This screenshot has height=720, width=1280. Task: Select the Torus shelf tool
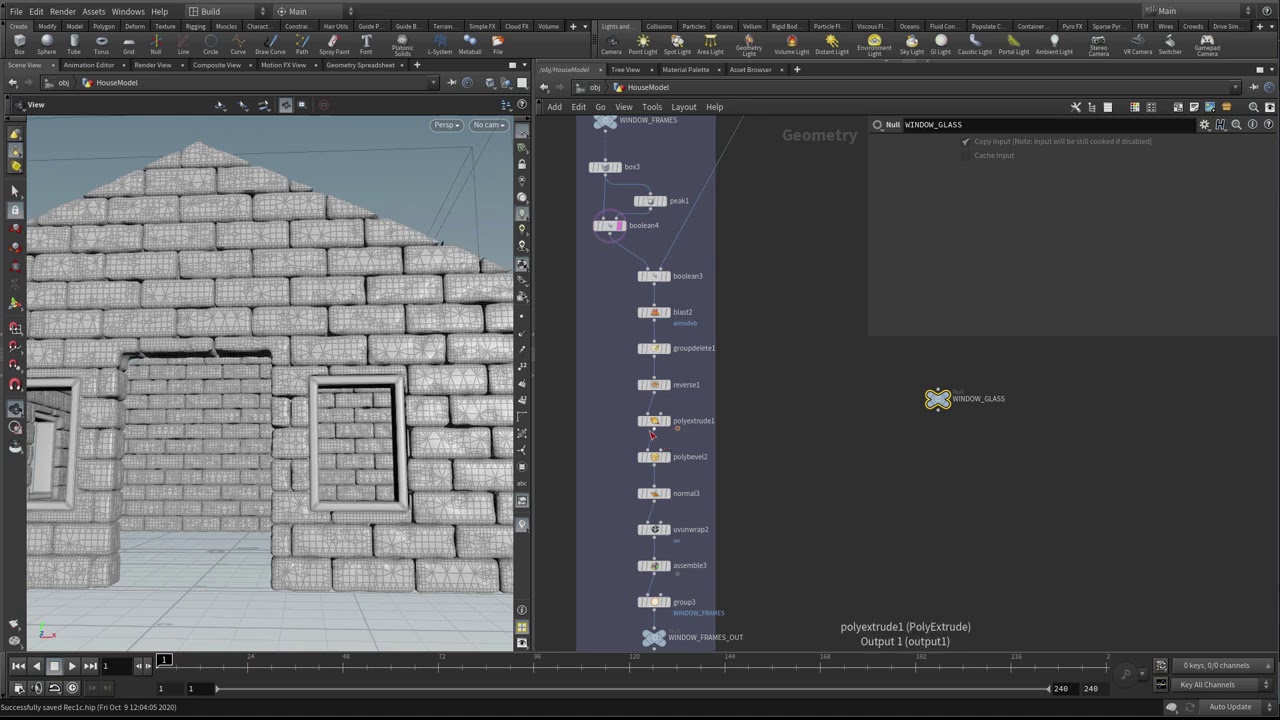pyautogui.click(x=101, y=44)
